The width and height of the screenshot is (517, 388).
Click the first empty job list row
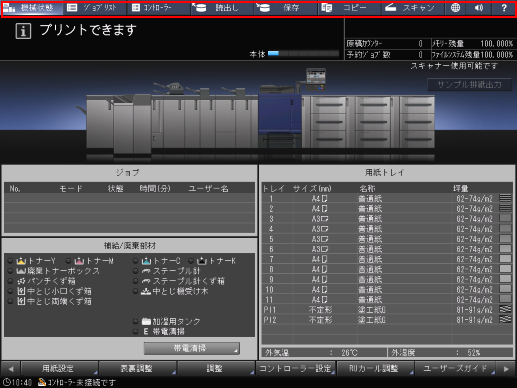coord(130,198)
